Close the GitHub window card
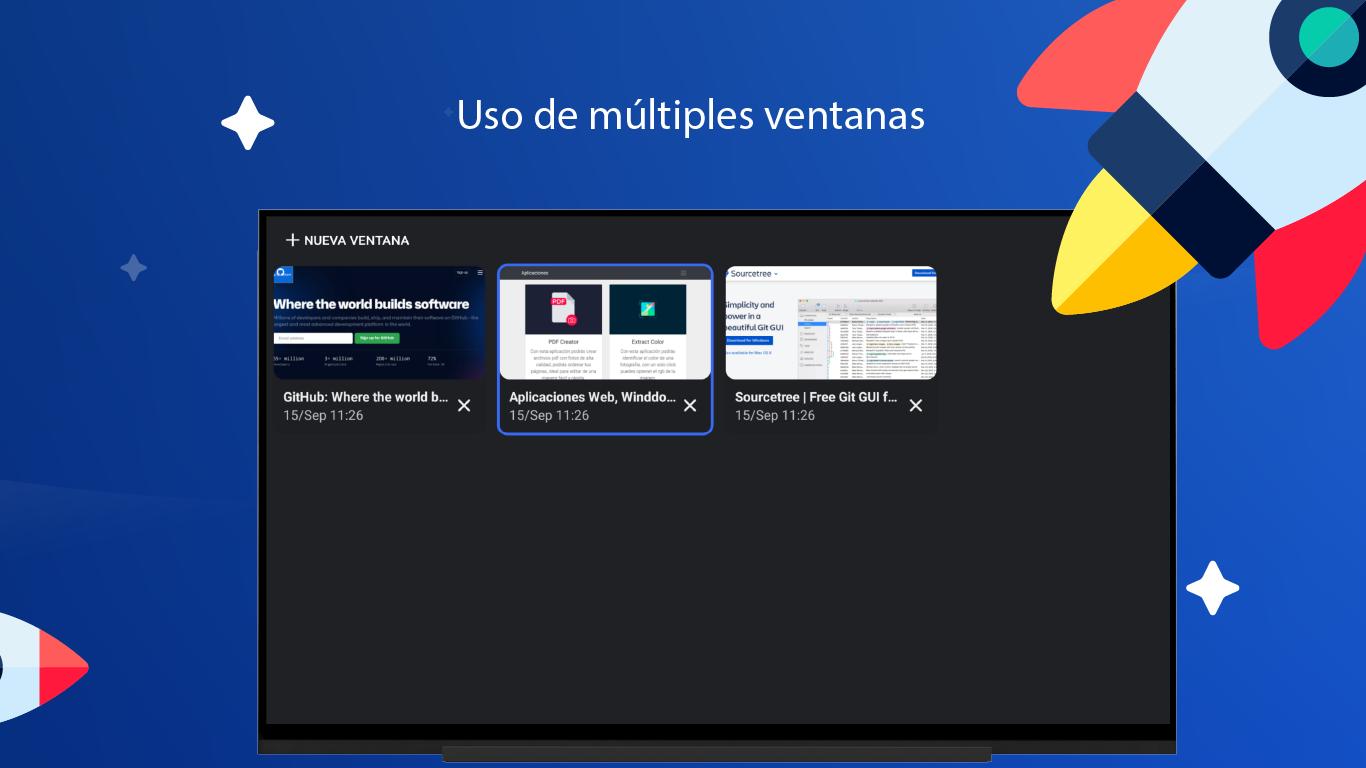The height and width of the screenshot is (768, 1366). [464, 405]
